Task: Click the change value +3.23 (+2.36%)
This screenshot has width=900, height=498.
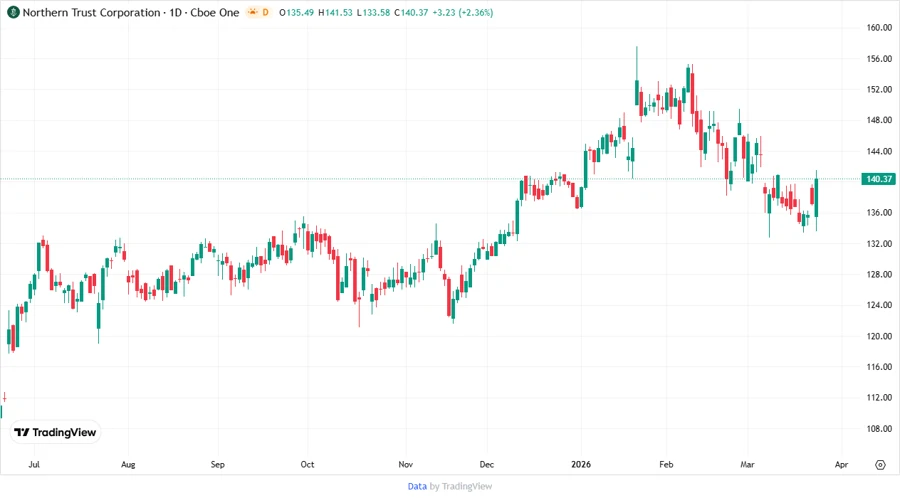Action: click(x=463, y=13)
